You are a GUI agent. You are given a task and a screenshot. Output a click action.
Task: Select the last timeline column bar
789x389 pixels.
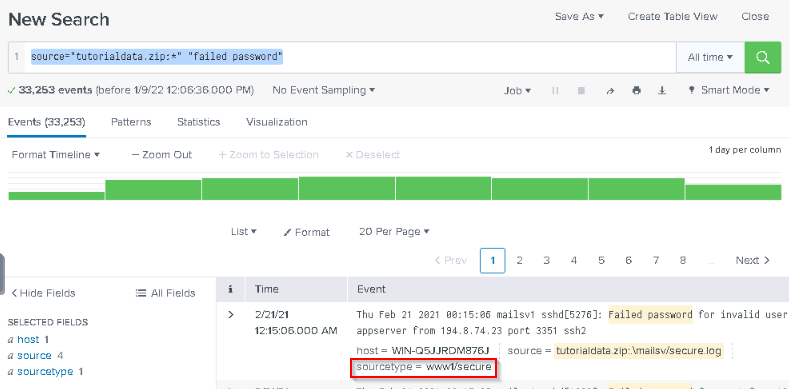[x=733, y=192]
